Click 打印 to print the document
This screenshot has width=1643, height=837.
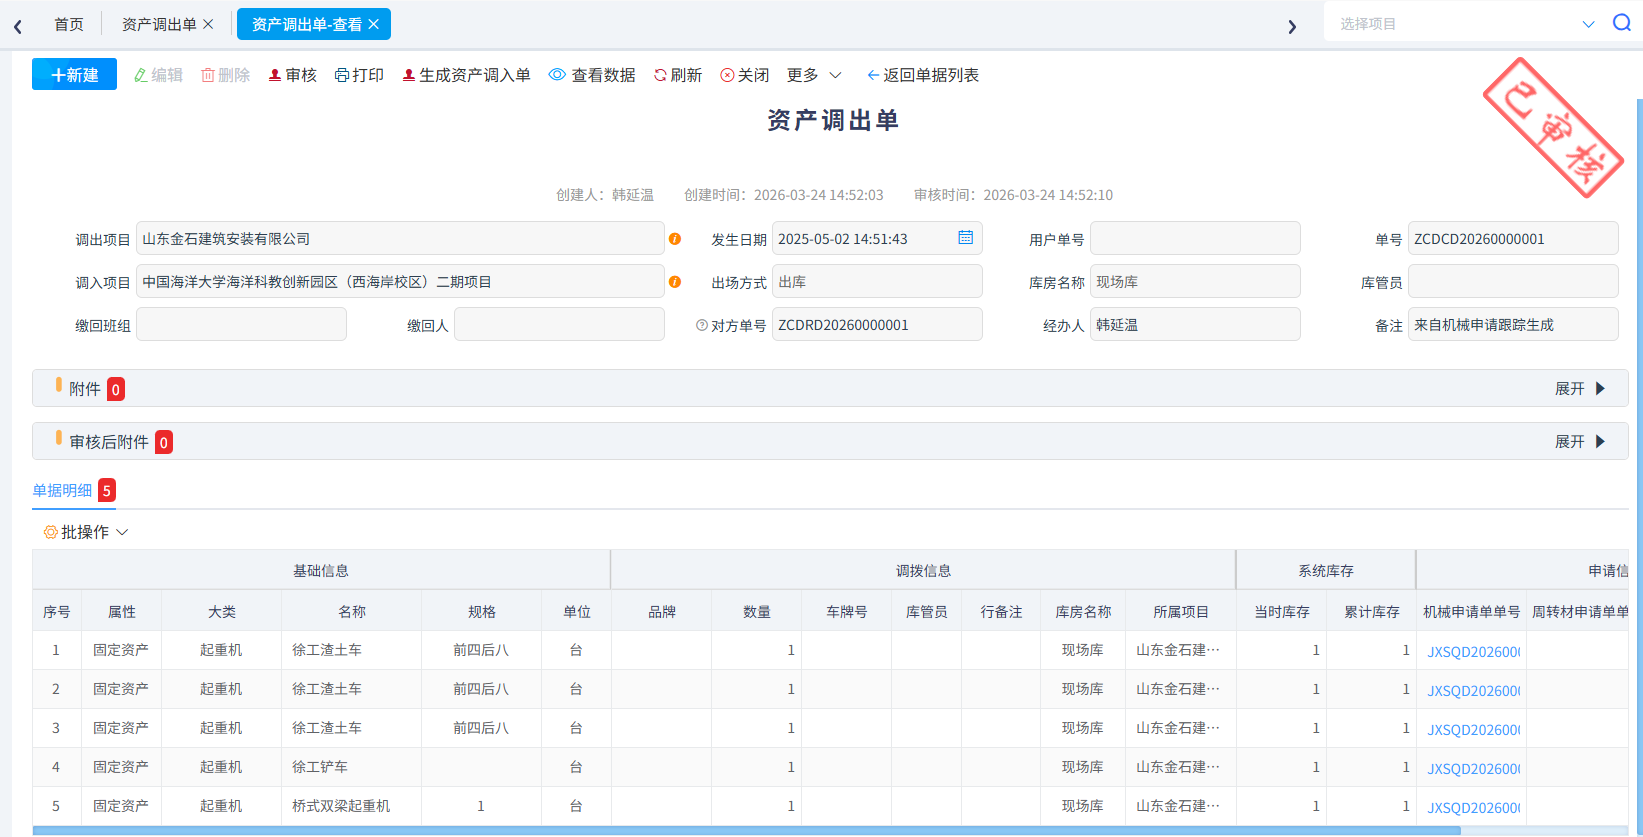pyautogui.click(x=359, y=75)
